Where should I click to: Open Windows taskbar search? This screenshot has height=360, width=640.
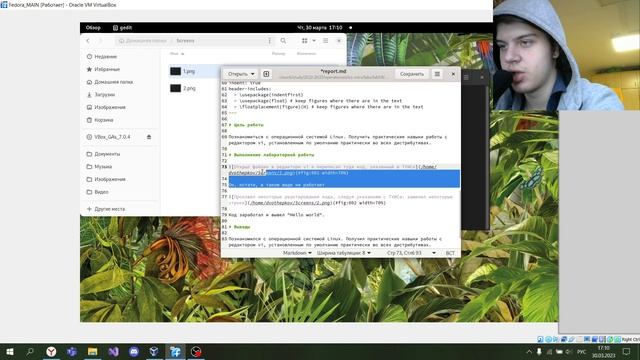[30, 351]
